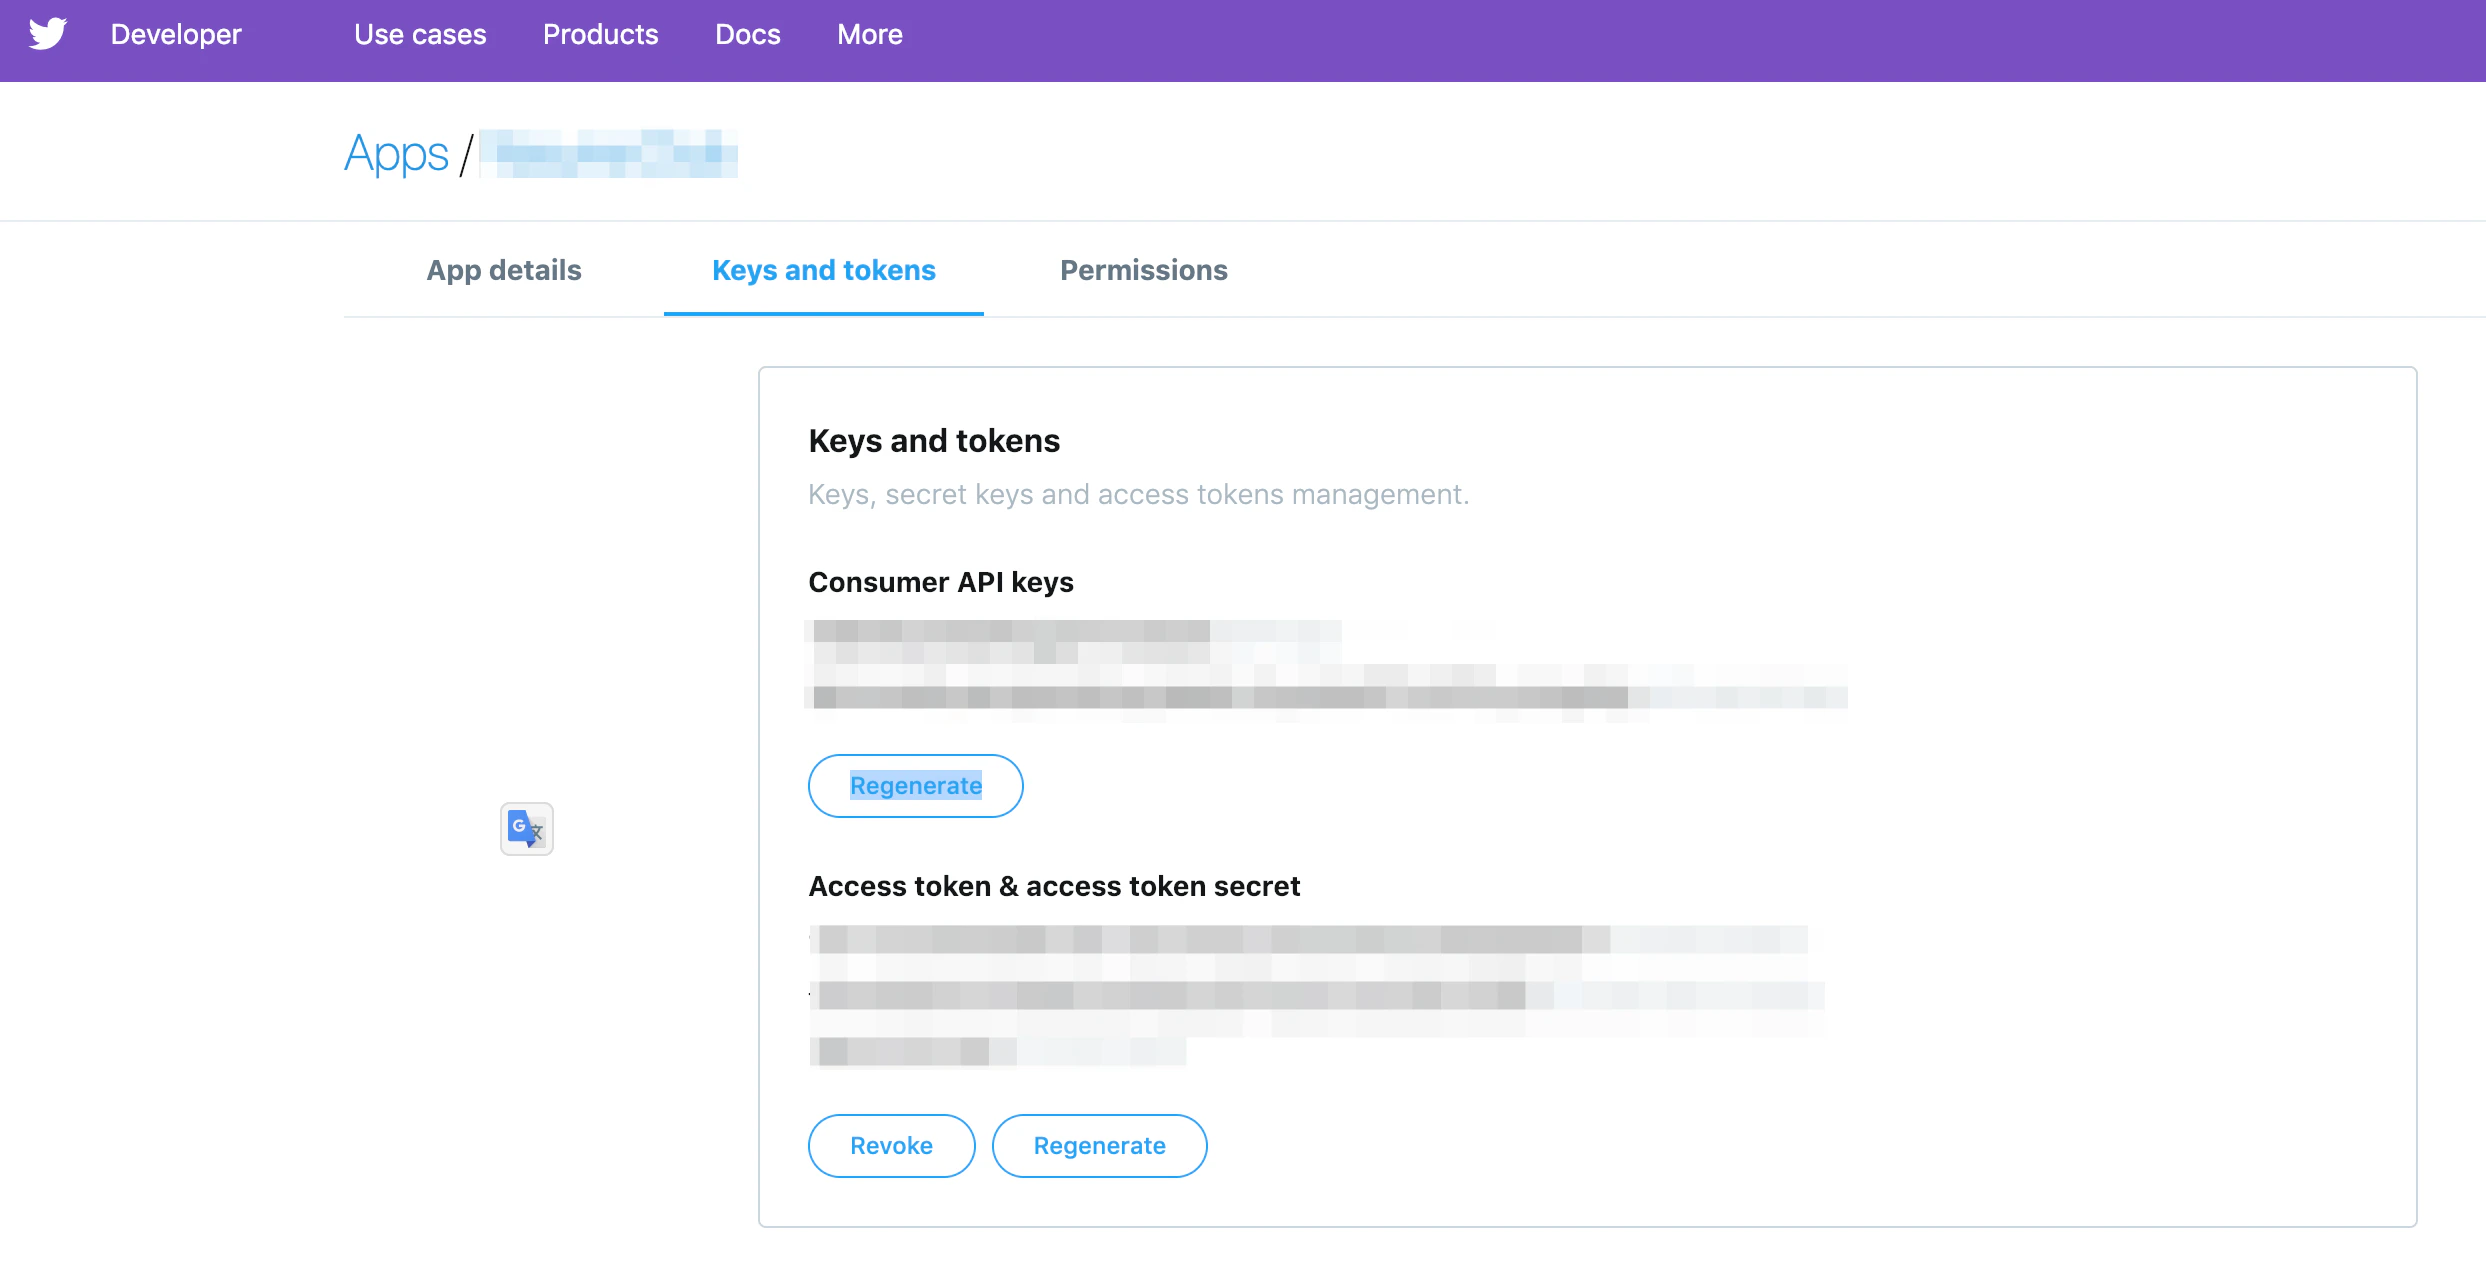Viewport: 2486px width, 1262px height.
Task: Click the Consumer API keys heading
Action: coord(941,582)
